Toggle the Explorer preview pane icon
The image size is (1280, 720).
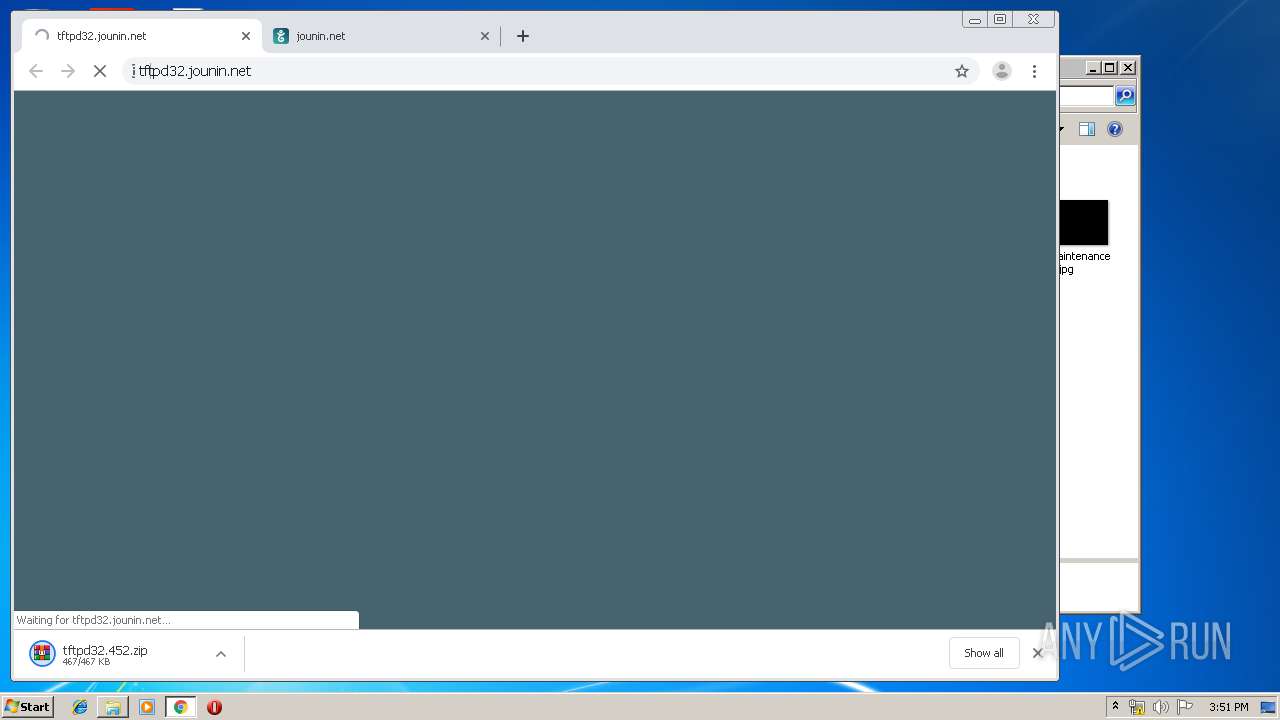1087,129
